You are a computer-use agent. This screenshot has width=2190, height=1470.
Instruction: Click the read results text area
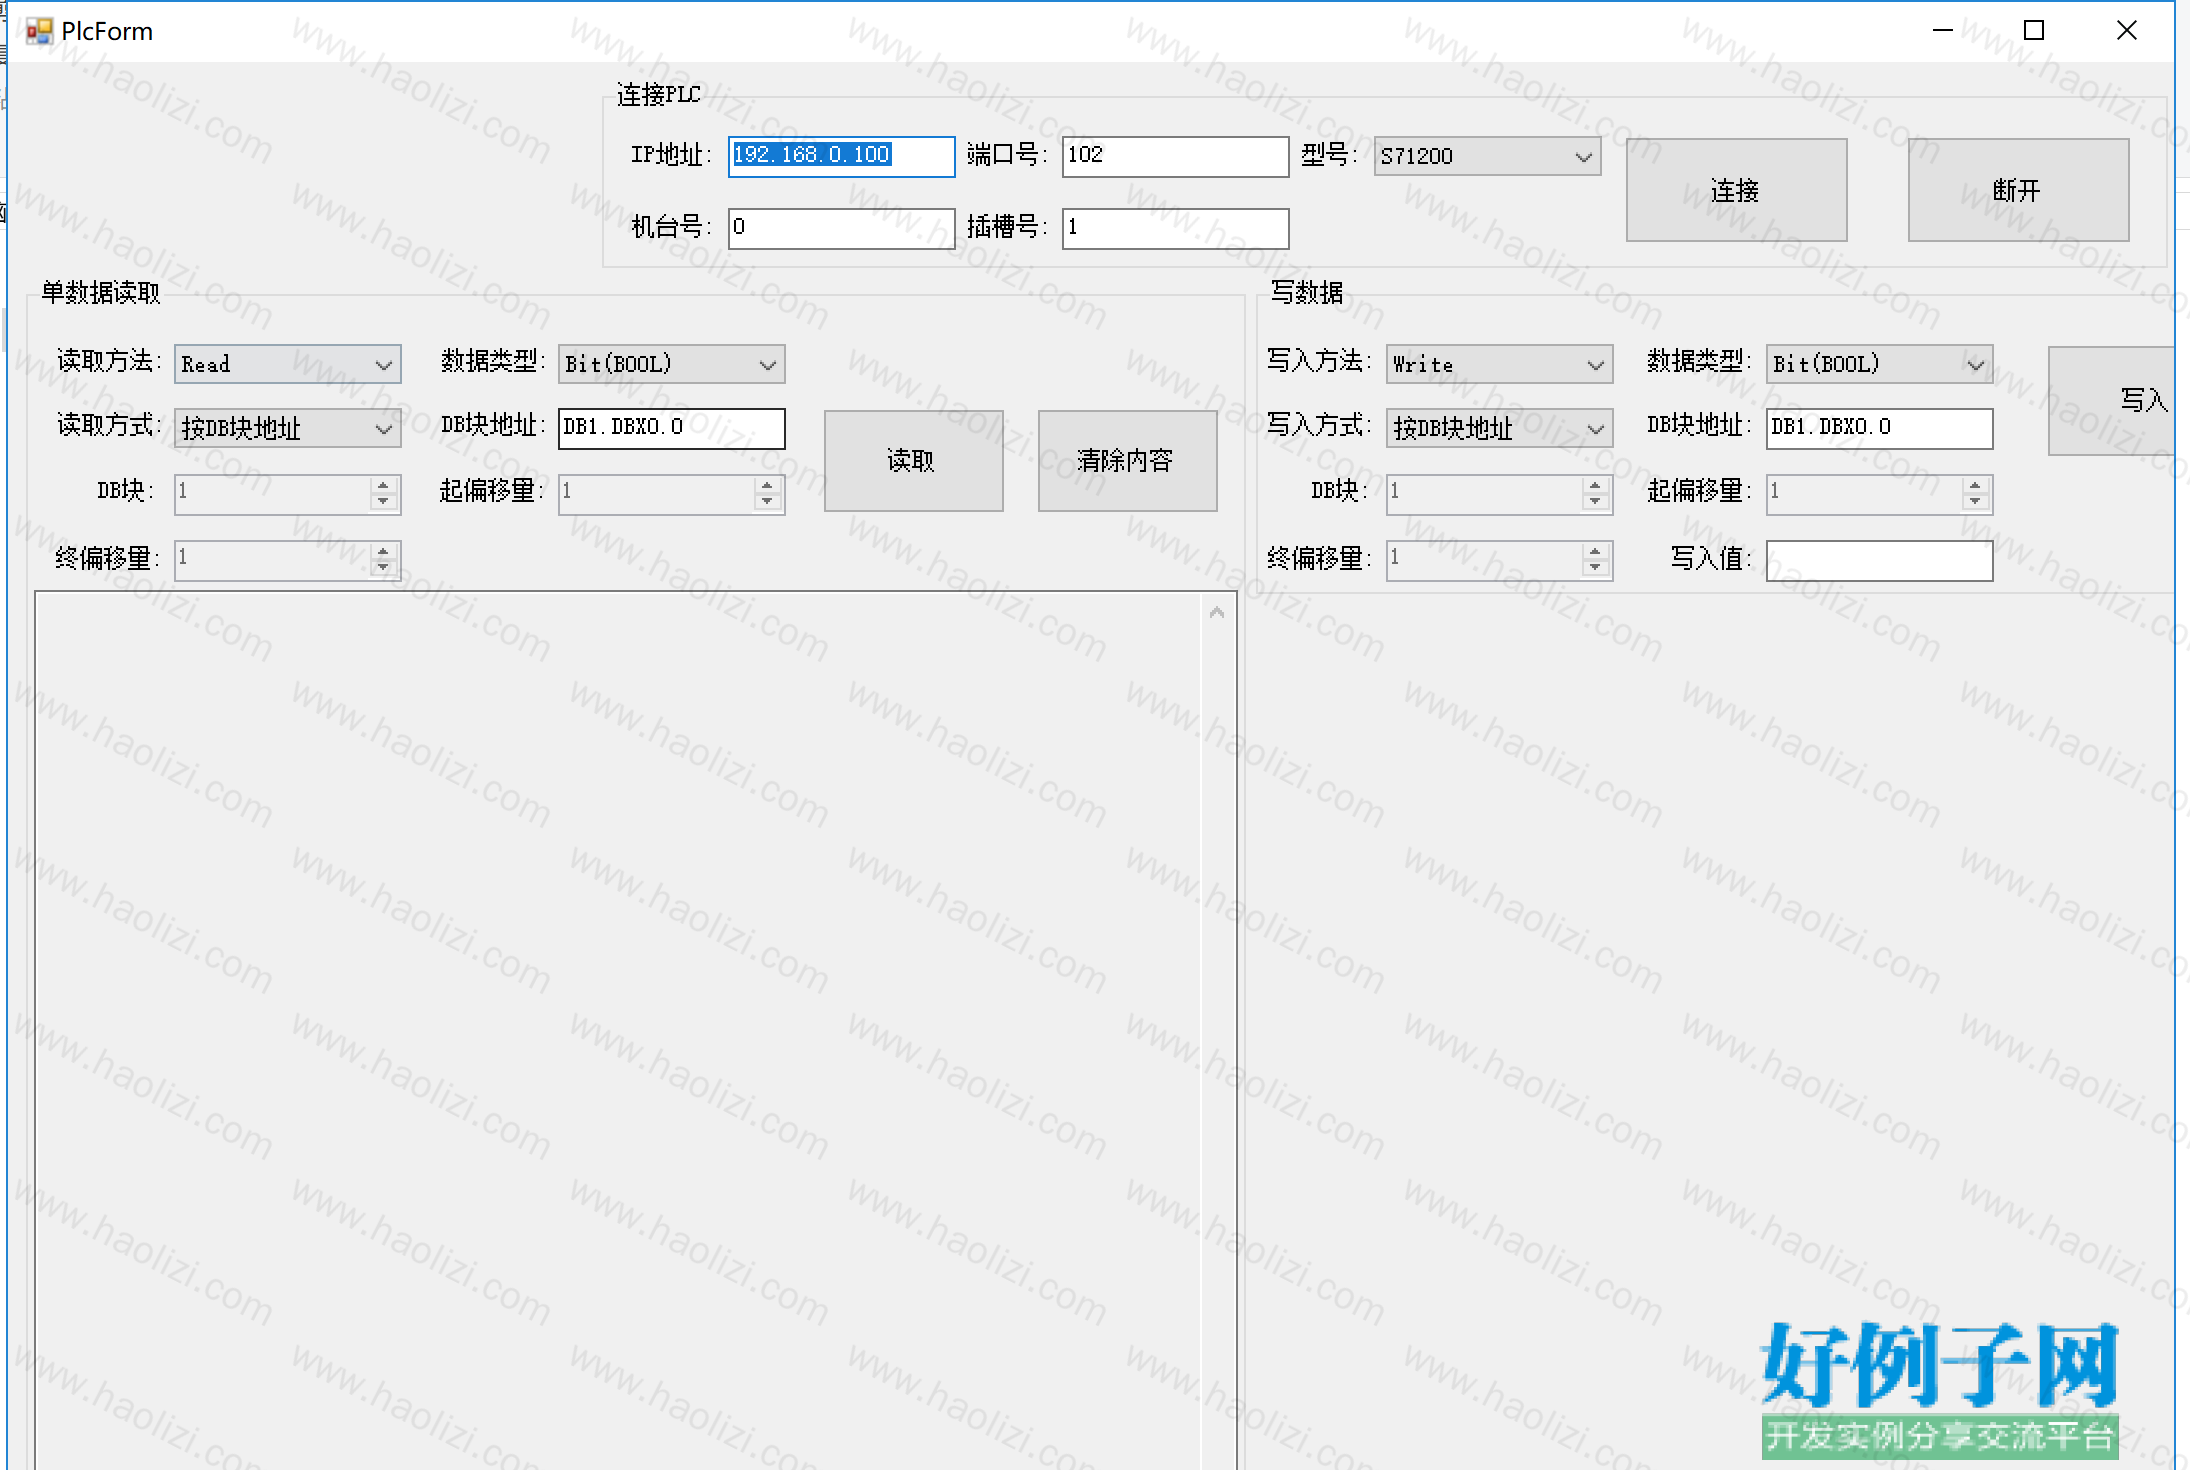tap(618, 1030)
